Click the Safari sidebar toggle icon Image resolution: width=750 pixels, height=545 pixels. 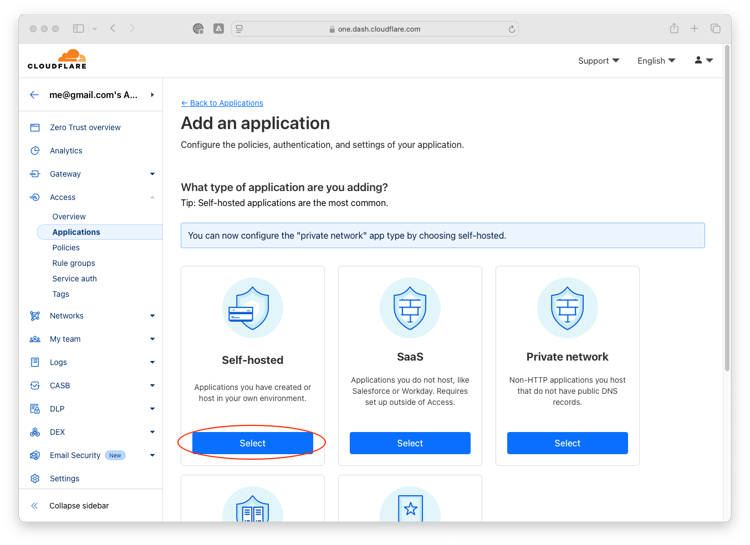78,29
